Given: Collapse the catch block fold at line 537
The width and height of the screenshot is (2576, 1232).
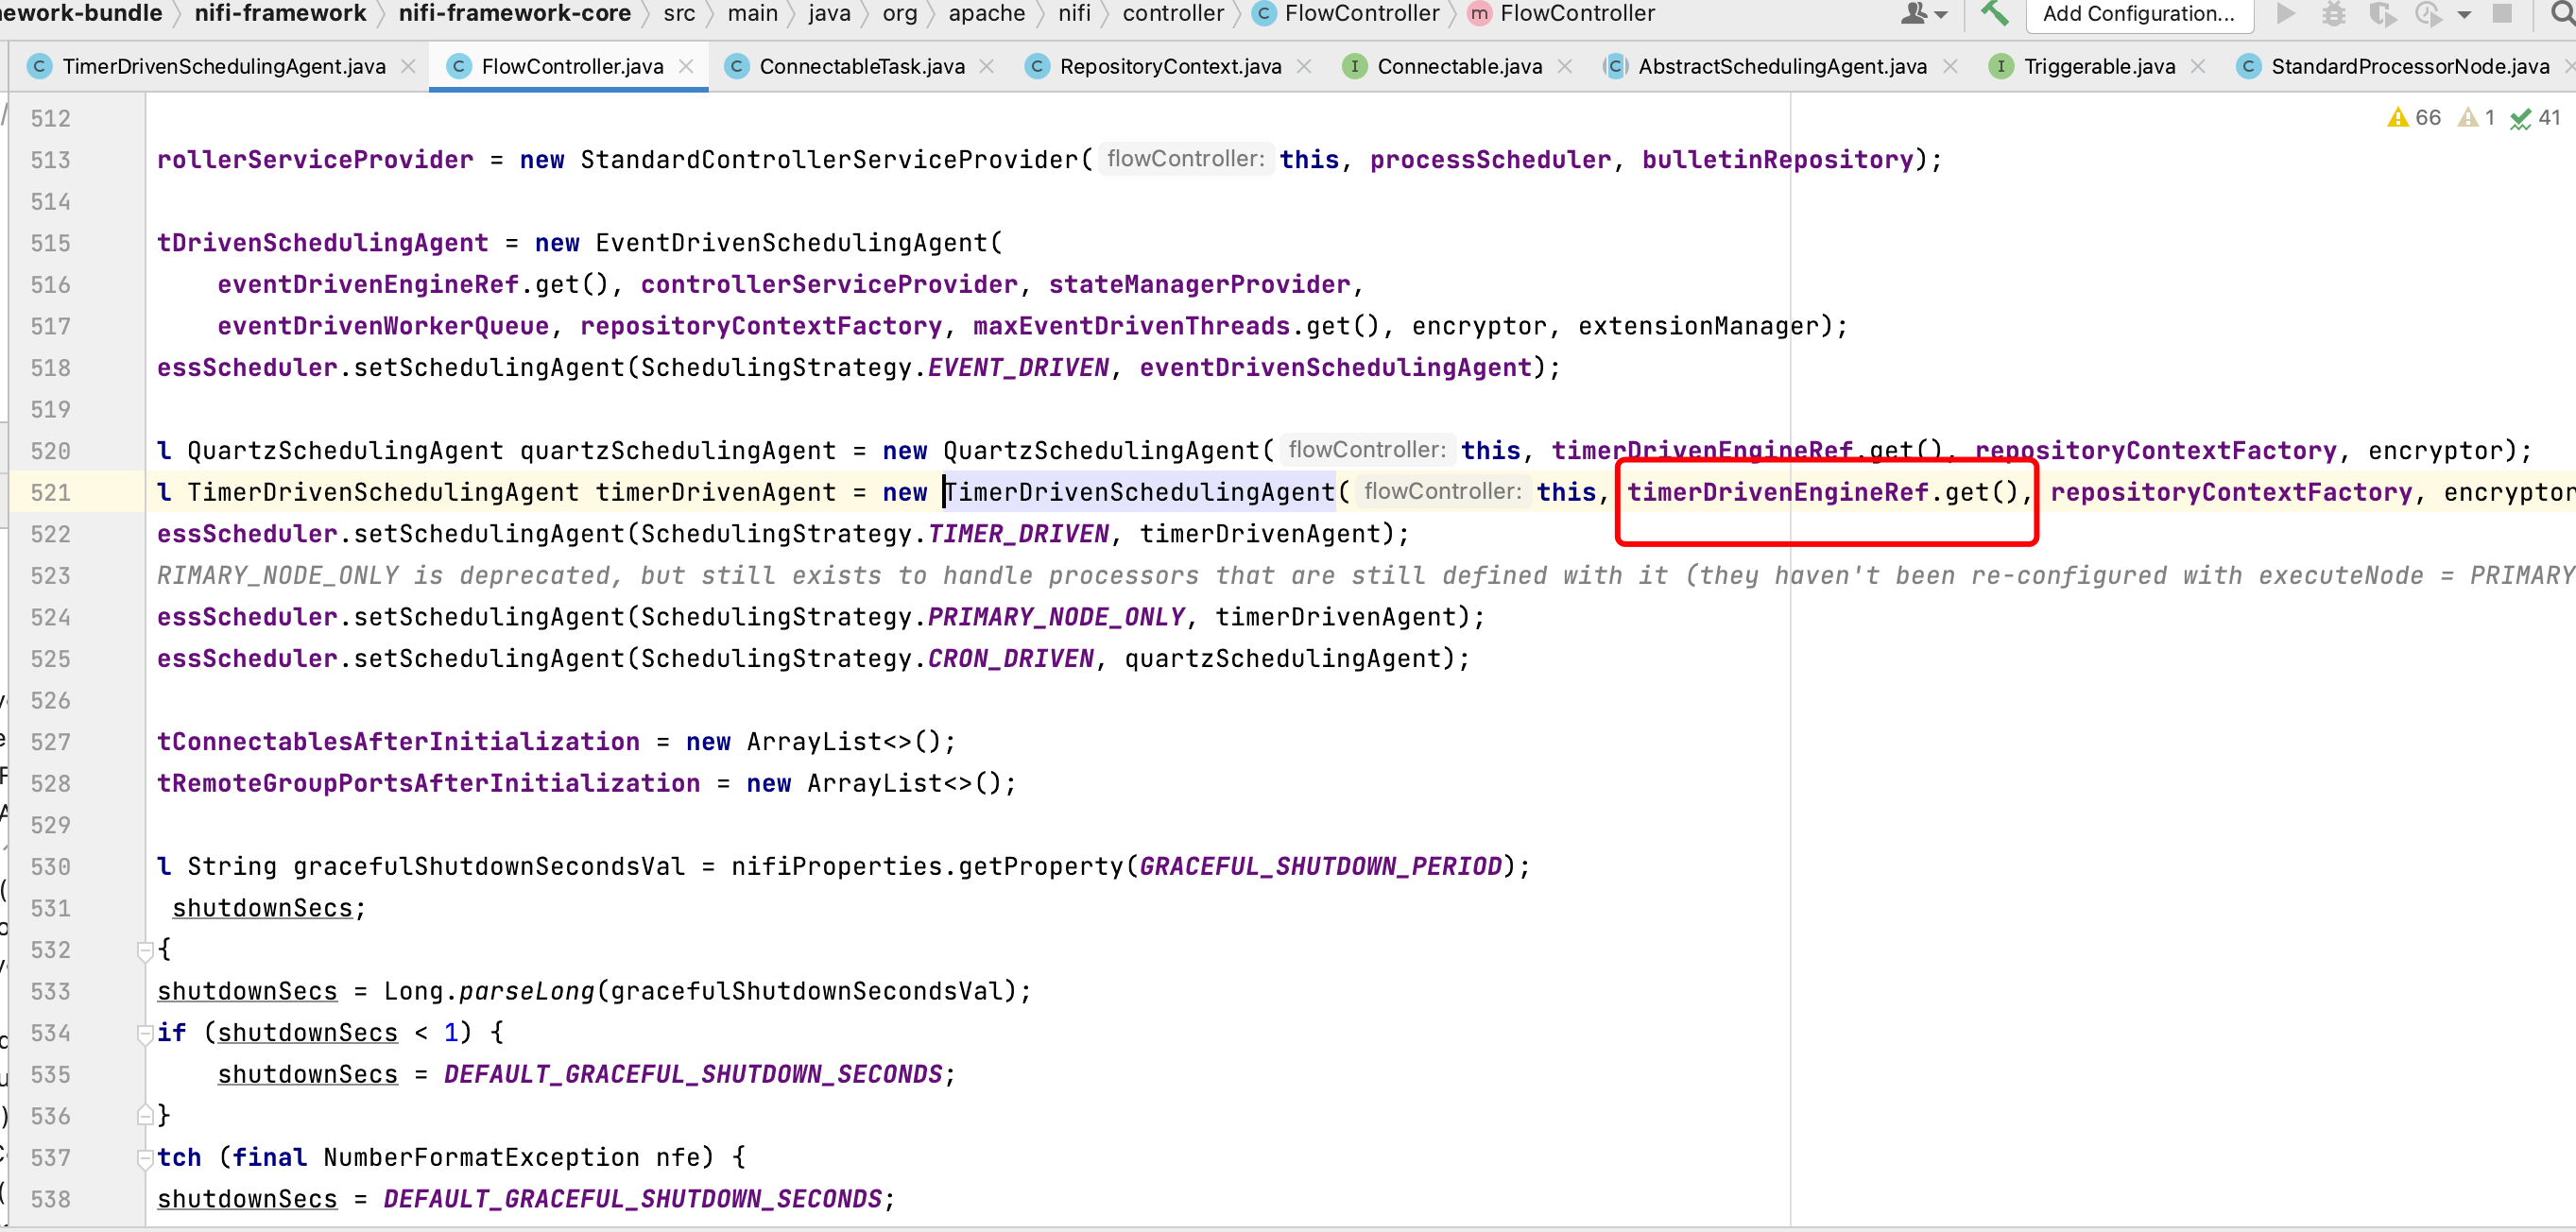Looking at the screenshot, I should click(x=145, y=1157).
